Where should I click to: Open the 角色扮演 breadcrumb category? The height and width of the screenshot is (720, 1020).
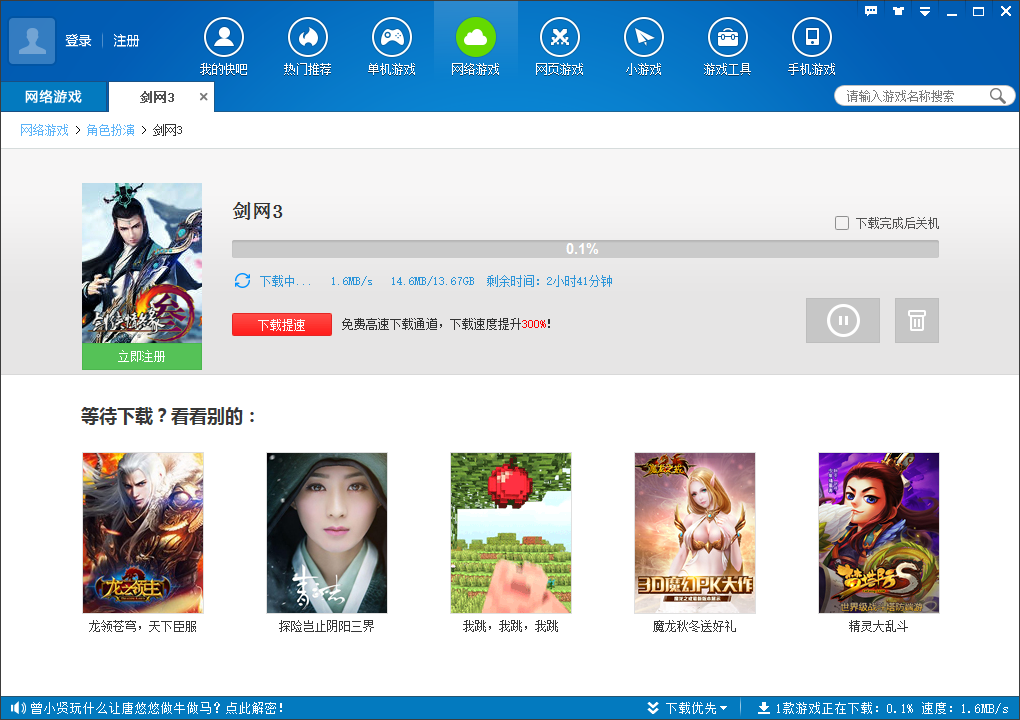[110, 130]
